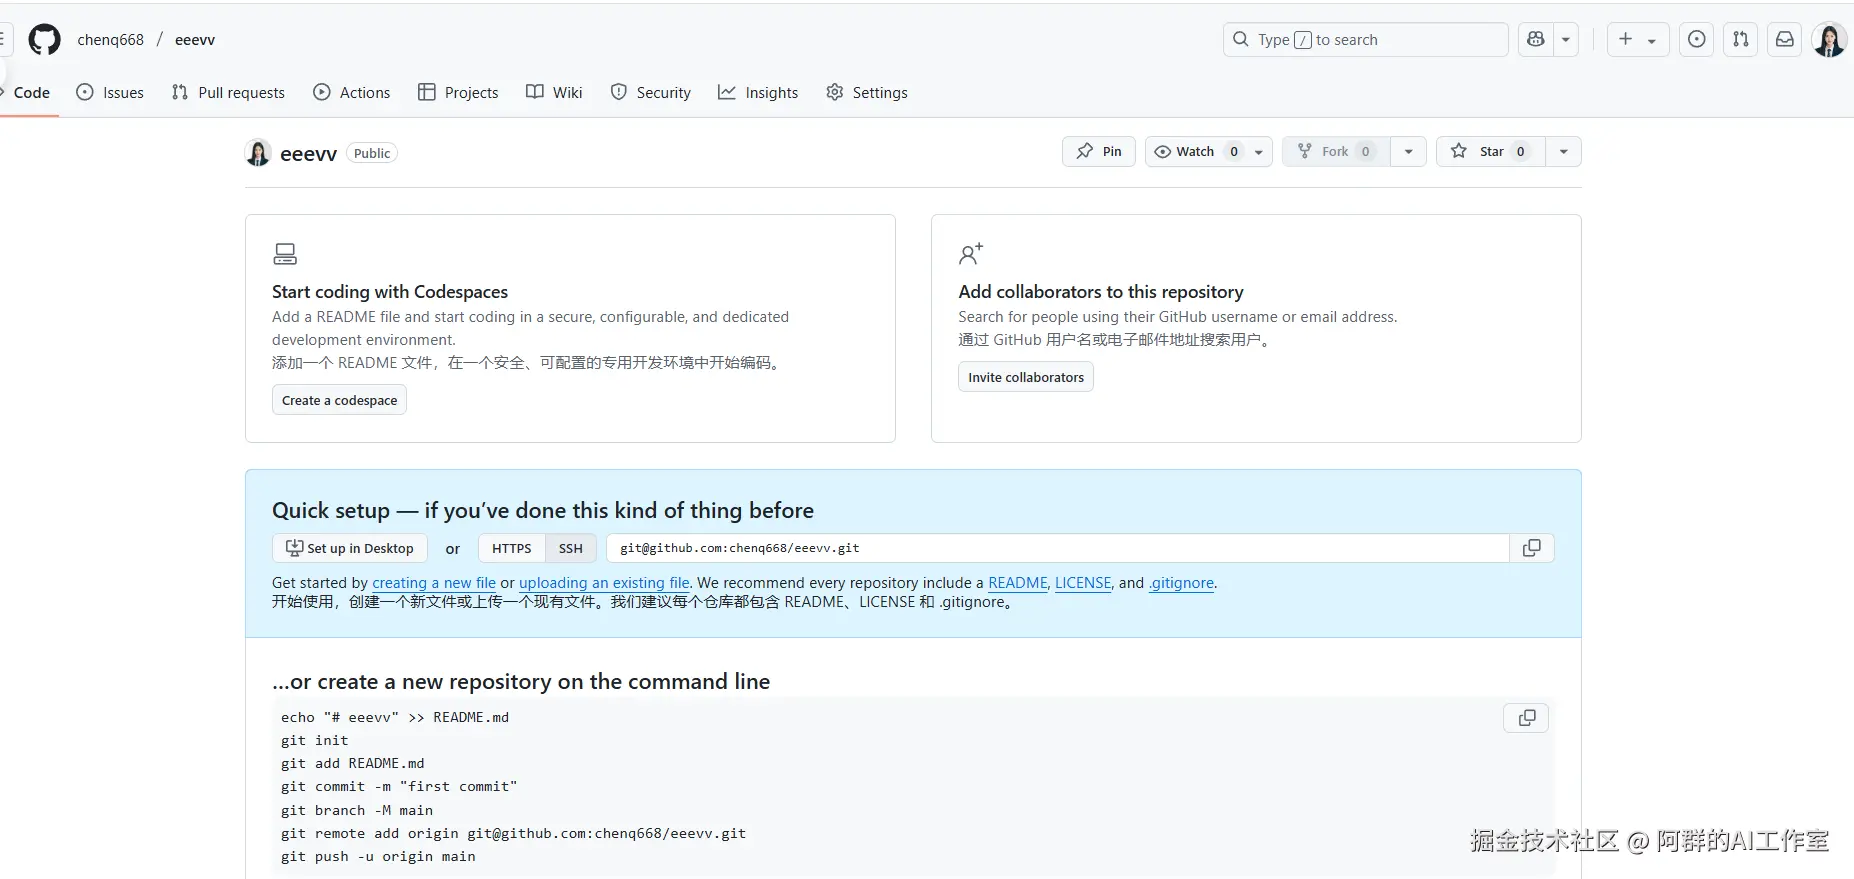1854x879 pixels.
Task: Open the Create new plus dropdown
Action: pyautogui.click(x=1637, y=40)
